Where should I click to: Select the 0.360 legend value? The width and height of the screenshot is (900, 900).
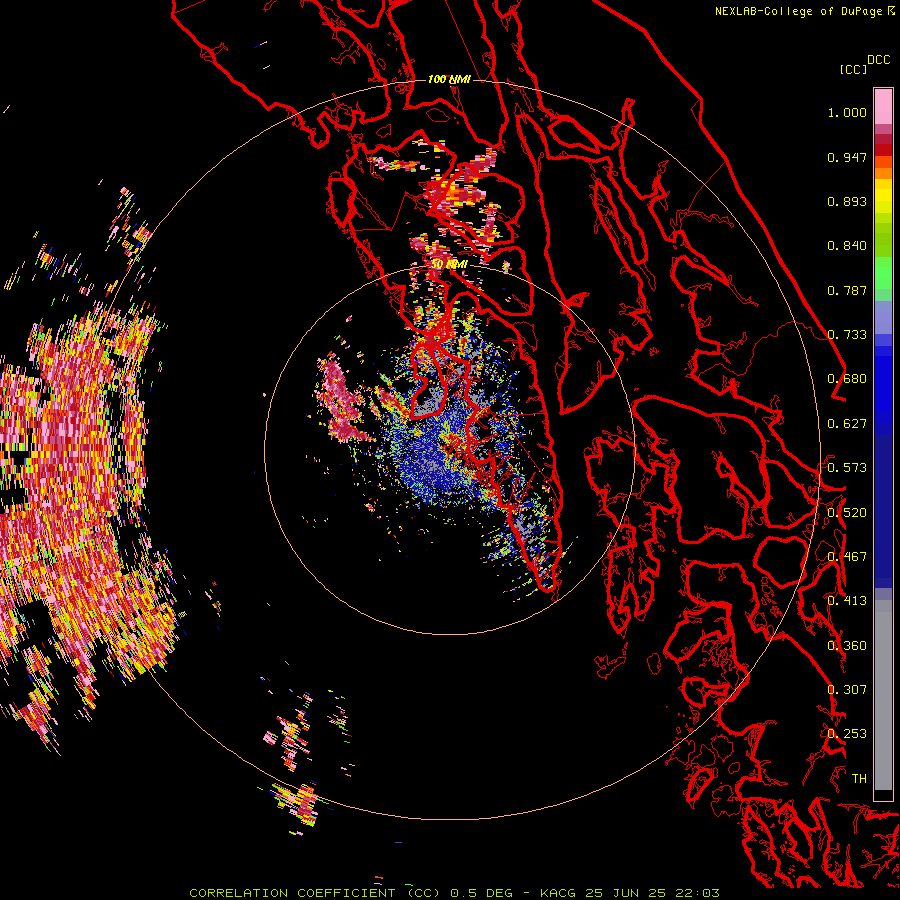pos(847,646)
